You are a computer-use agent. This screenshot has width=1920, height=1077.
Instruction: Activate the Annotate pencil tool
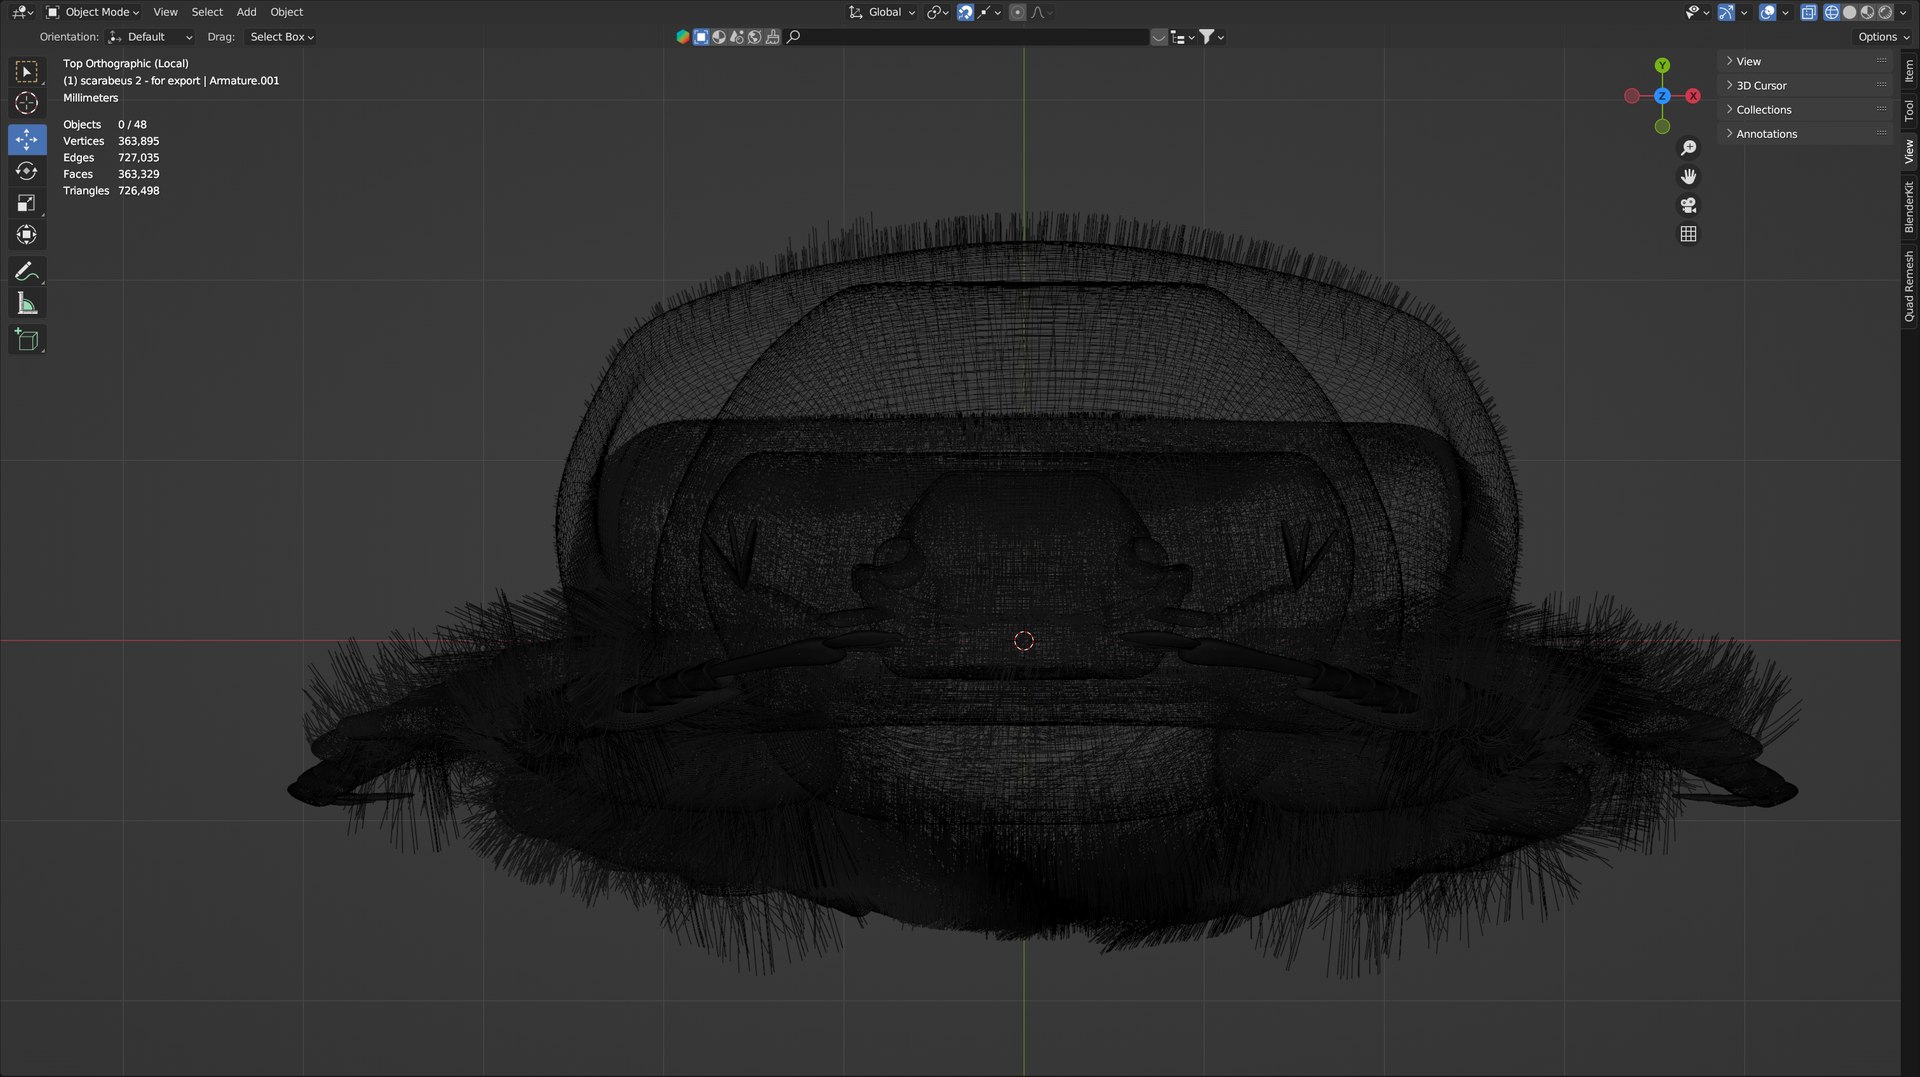(x=27, y=272)
